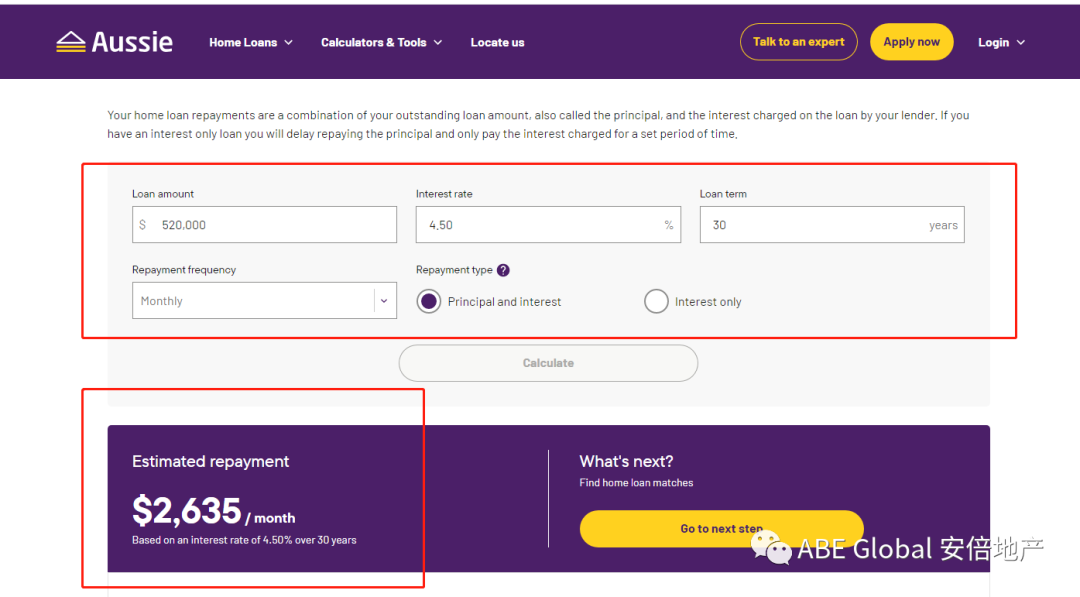1080x597 pixels.
Task: Click the WeChat icon in the watermark
Action: [x=771, y=546]
